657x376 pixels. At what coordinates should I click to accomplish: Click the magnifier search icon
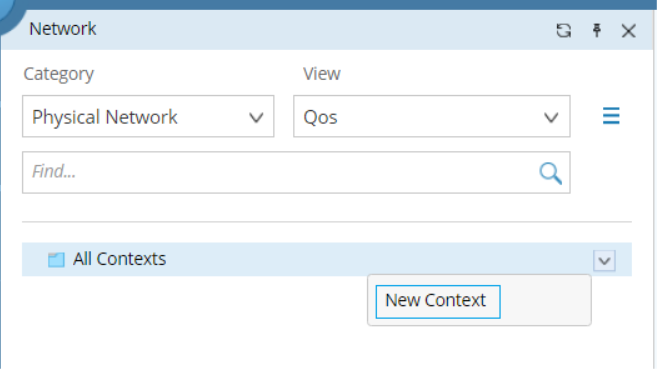click(550, 173)
